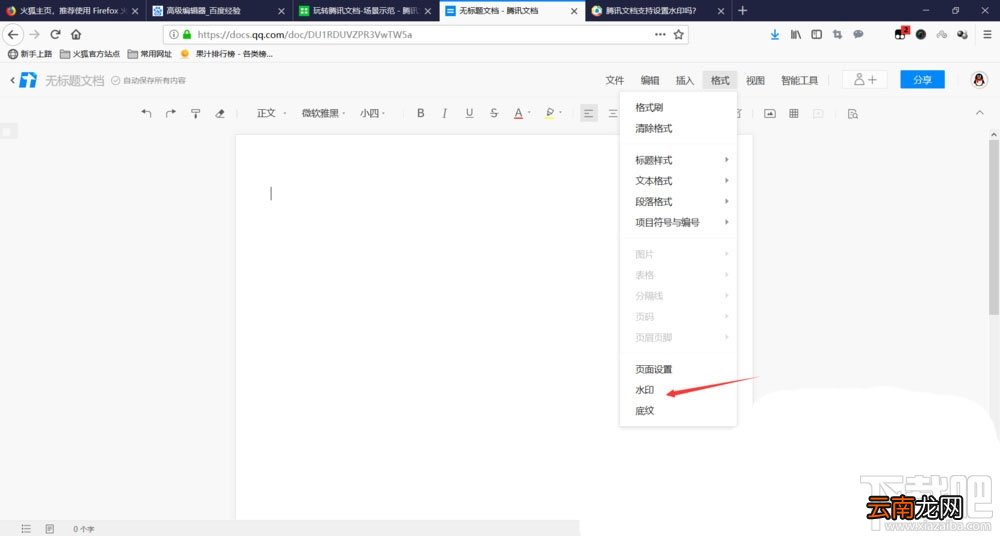Toggle underline formatting (U)
Image resolution: width=1000 pixels, height=536 pixels.
point(469,113)
